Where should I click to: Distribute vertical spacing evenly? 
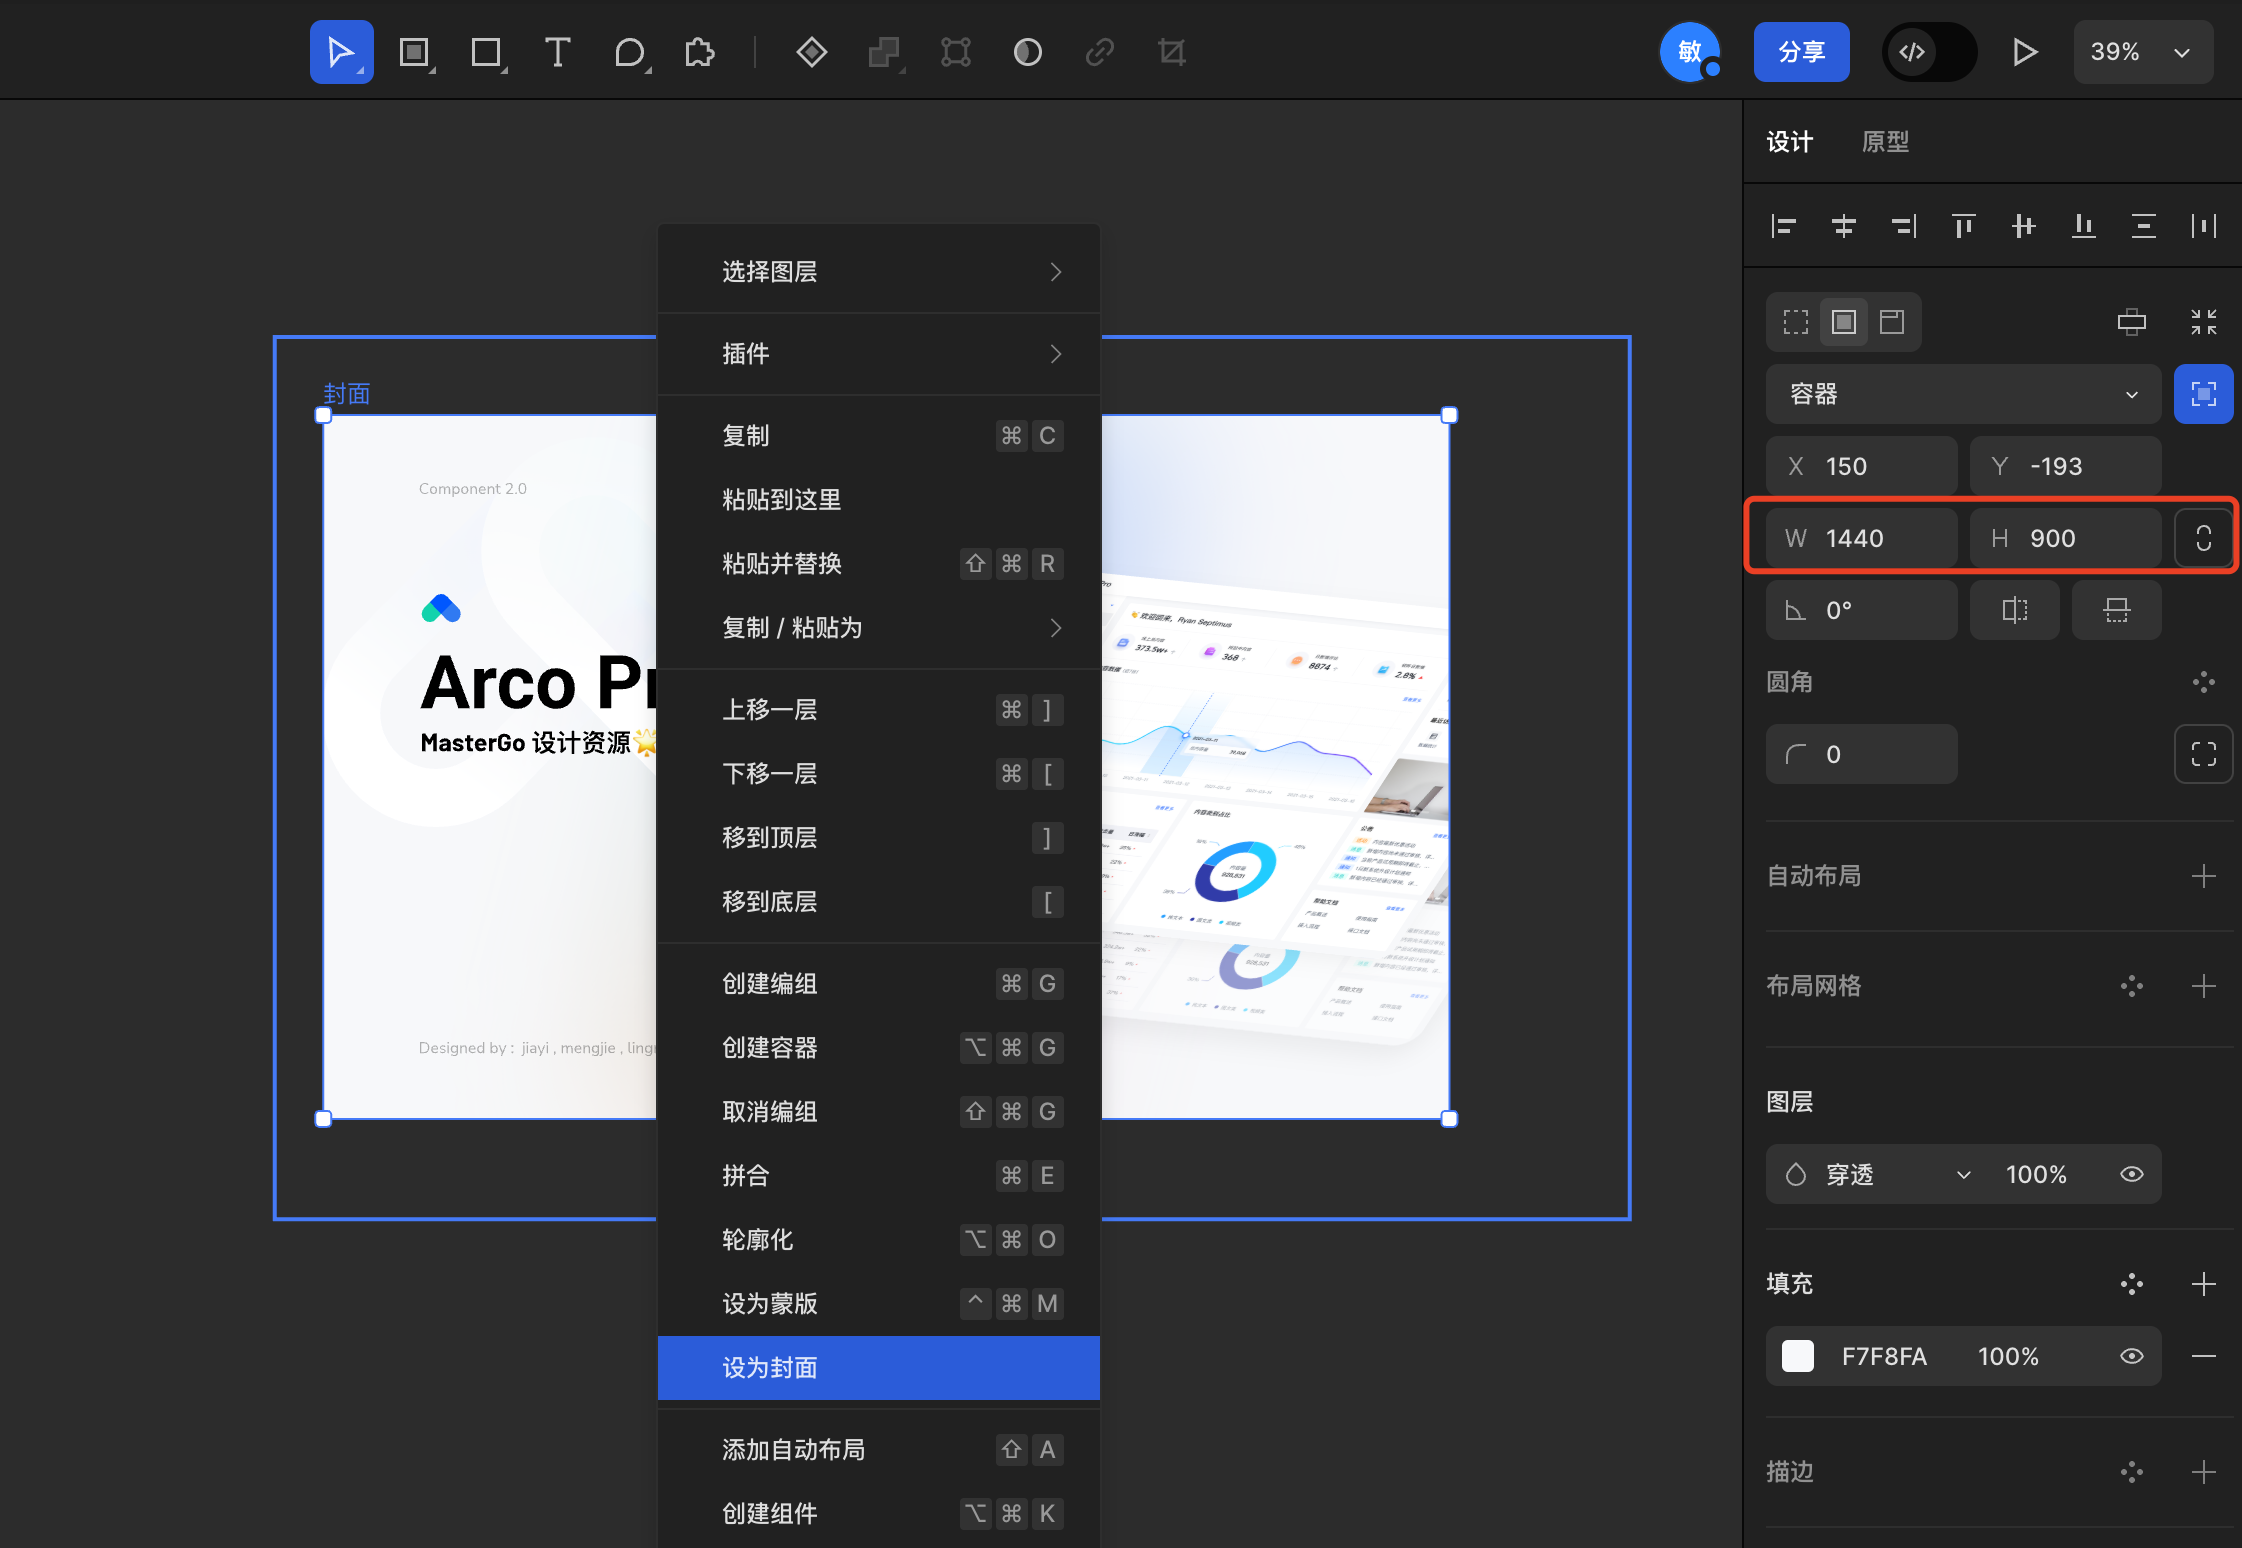click(x=2144, y=226)
